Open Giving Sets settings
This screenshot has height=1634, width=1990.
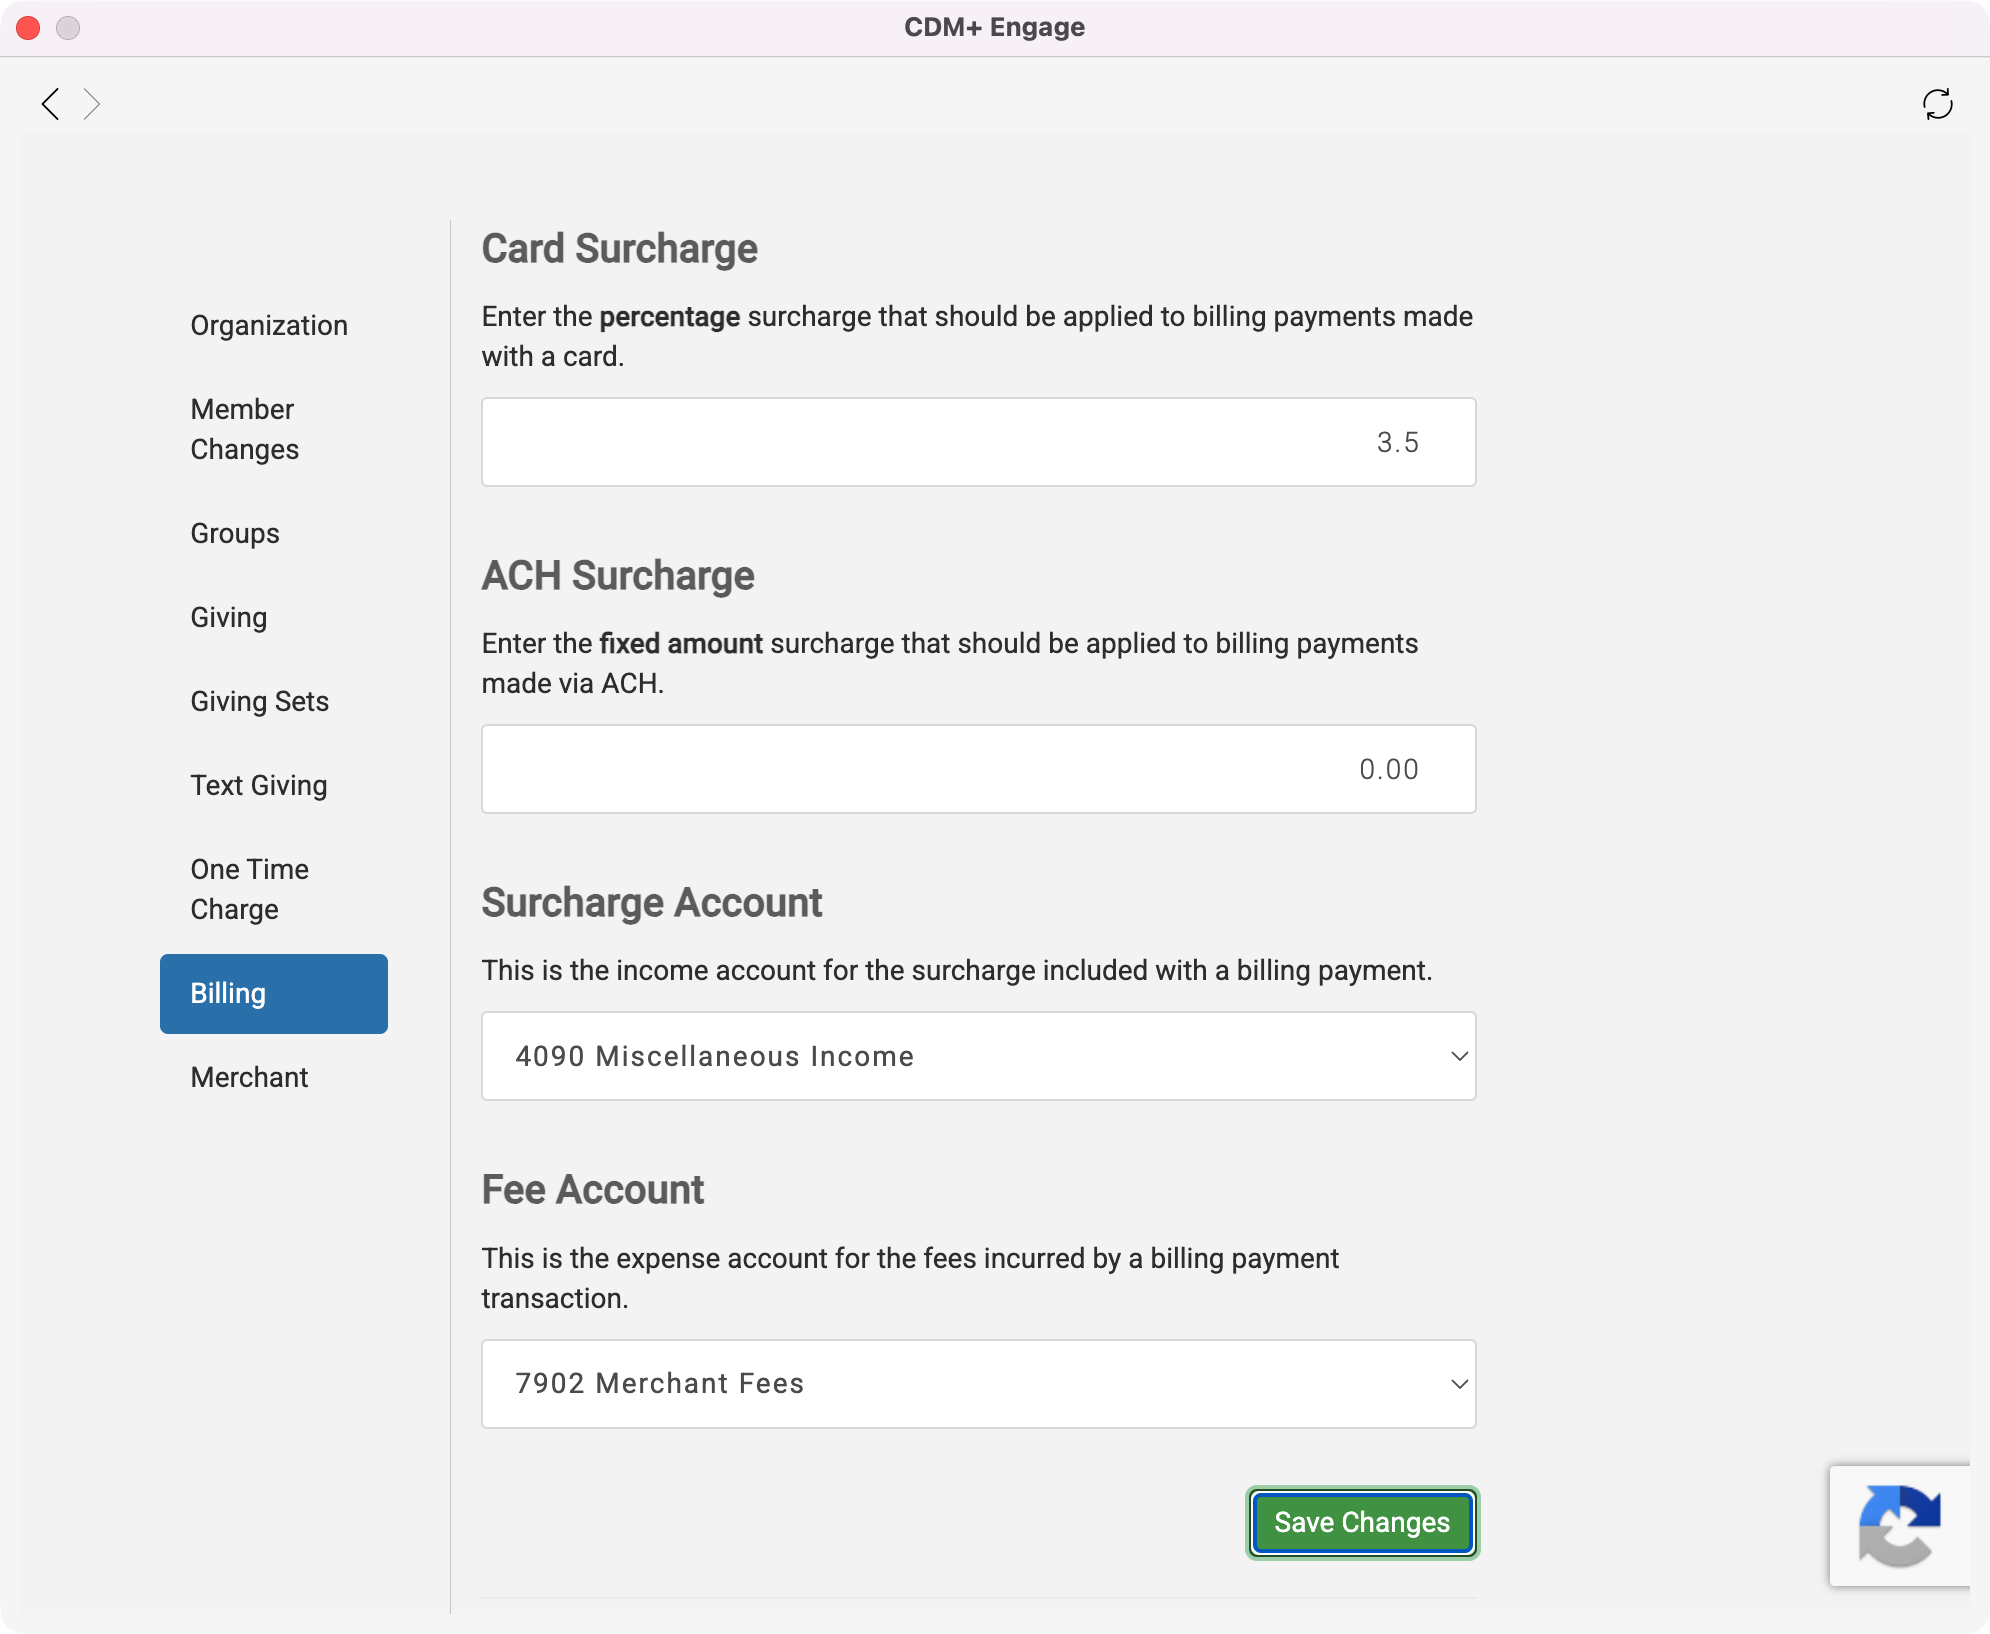pyautogui.click(x=260, y=702)
